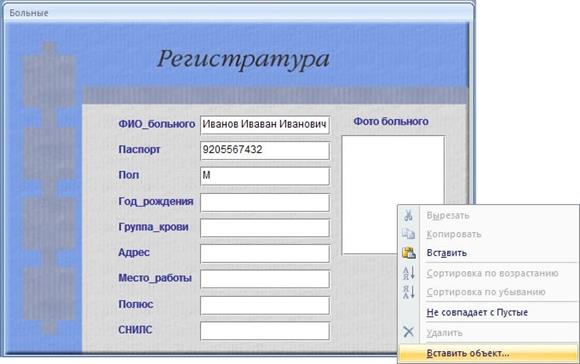
Task: Focus the ФИО_больного input field
Action: point(265,125)
